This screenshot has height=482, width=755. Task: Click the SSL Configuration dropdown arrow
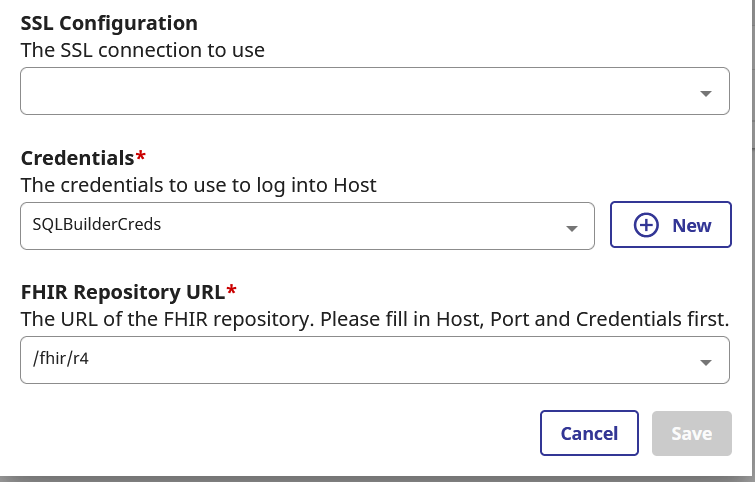705,93
